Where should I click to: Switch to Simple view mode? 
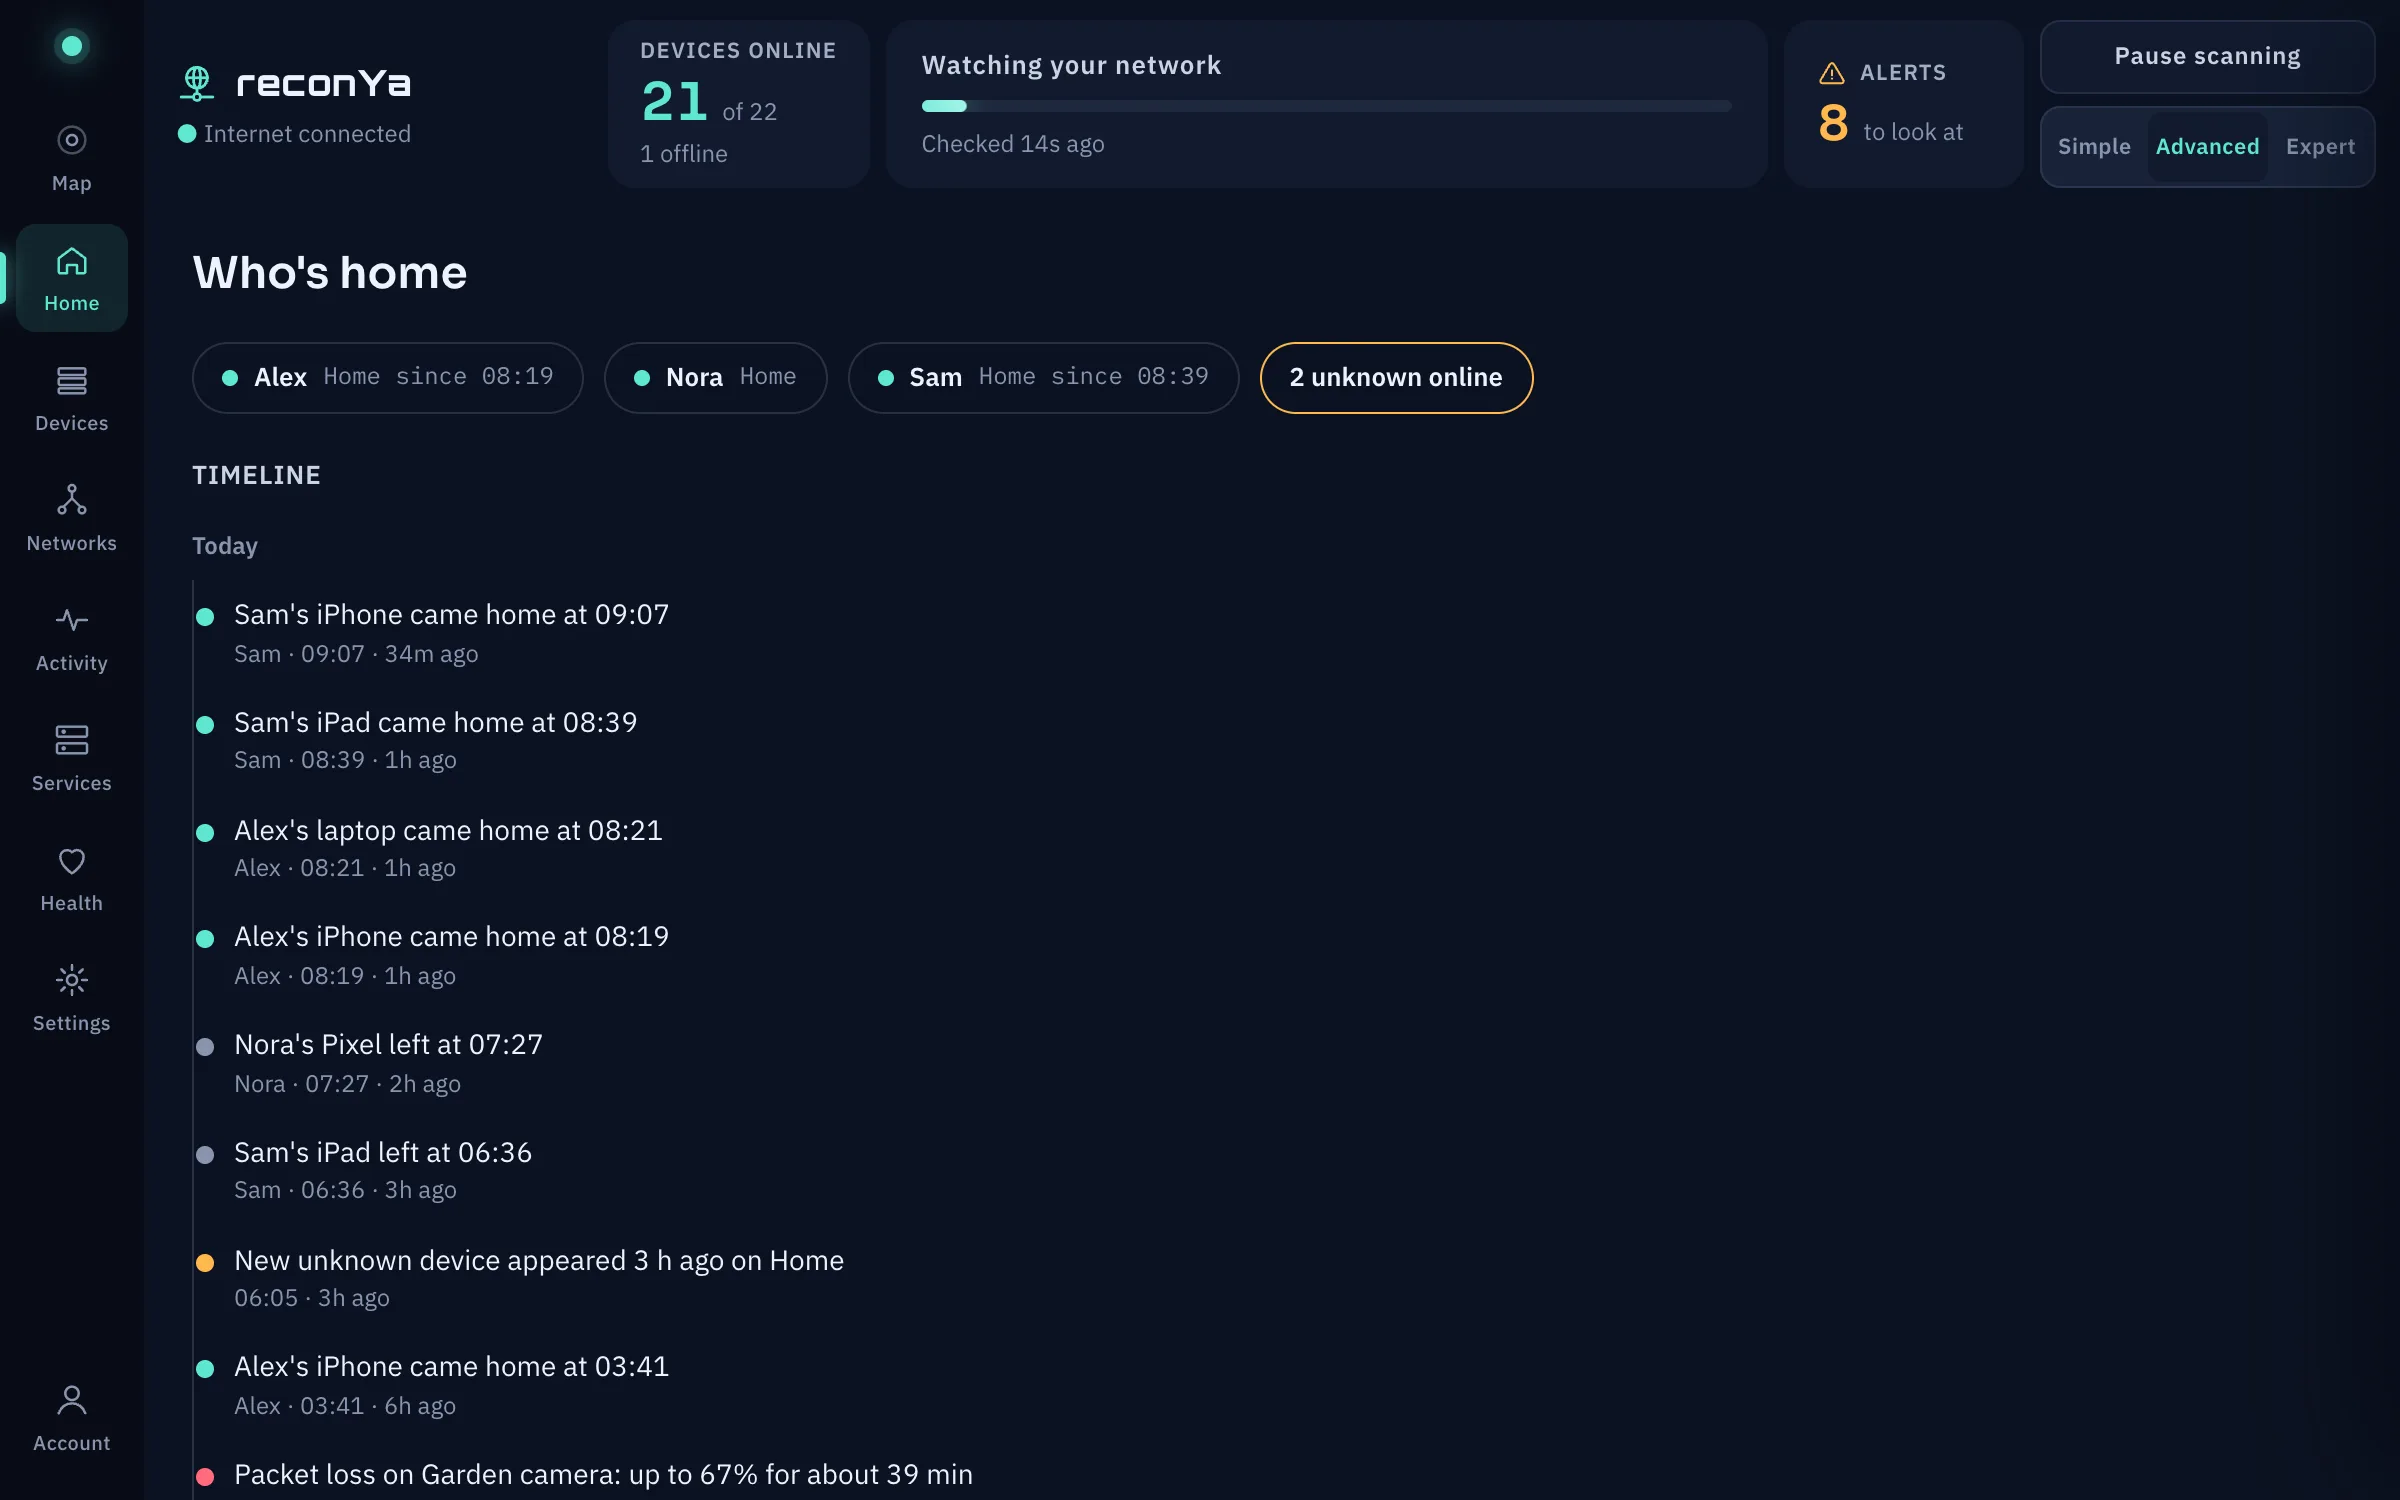click(2094, 146)
